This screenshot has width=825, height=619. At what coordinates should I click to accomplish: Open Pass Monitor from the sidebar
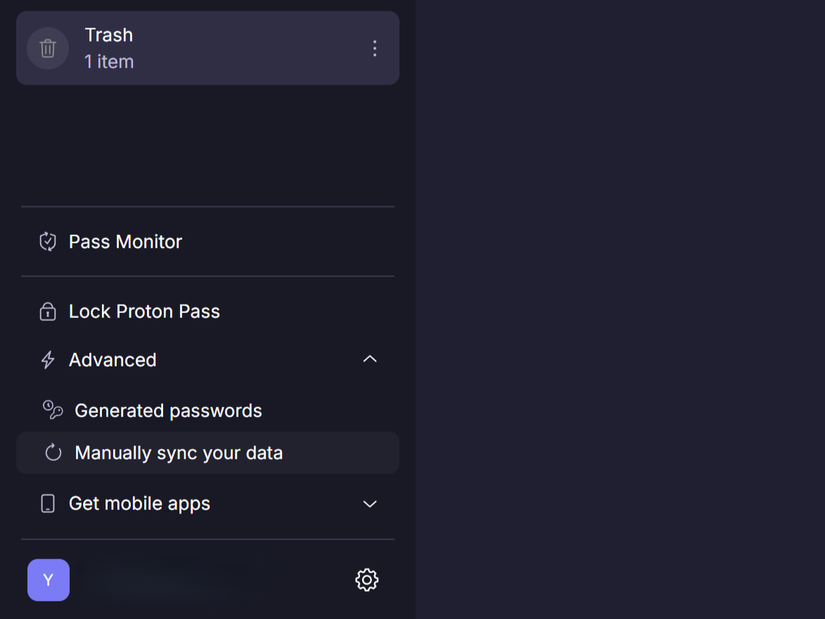(125, 242)
